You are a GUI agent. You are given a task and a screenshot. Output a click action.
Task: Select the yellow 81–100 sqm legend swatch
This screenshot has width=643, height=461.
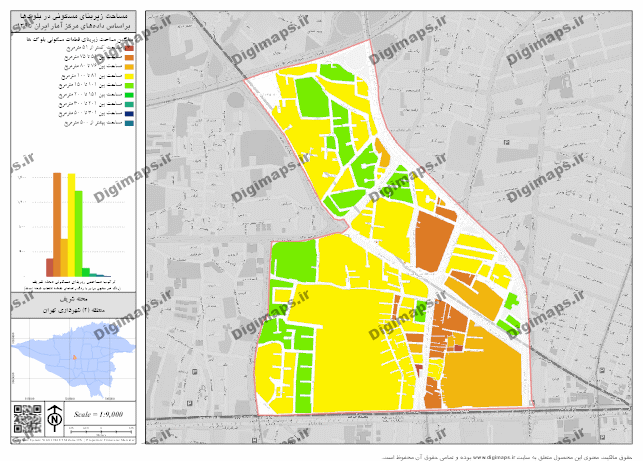click(x=128, y=76)
